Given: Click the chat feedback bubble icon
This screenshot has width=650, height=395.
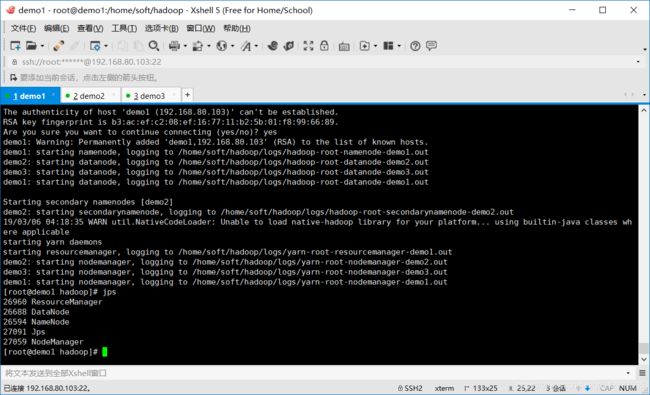Looking at the screenshot, I should pyautogui.click(x=431, y=46).
